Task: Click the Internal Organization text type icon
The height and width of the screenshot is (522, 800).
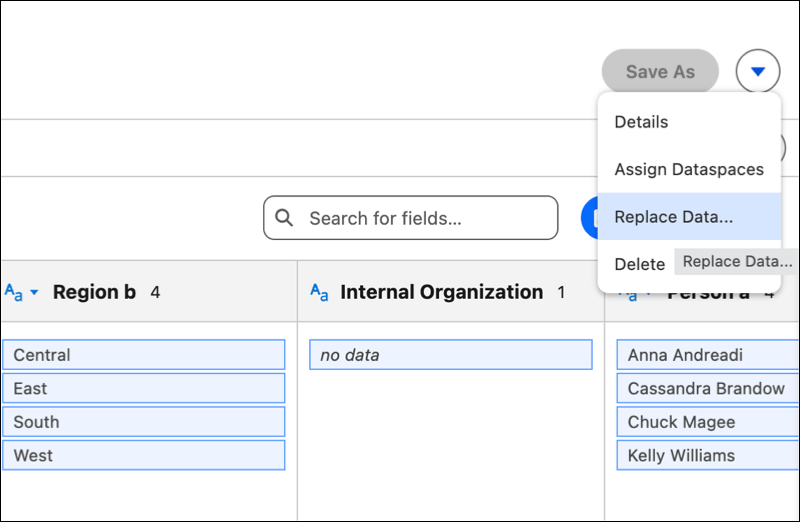Action: tap(319, 292)
